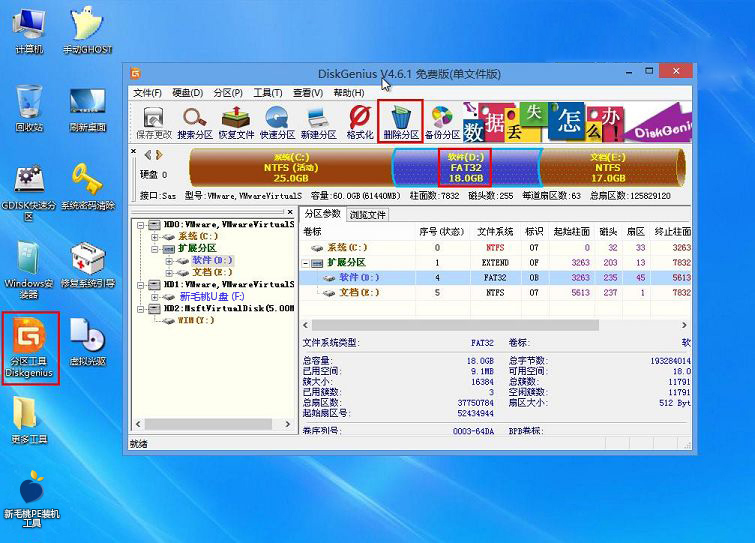The width and height of the screenshot is (755, 543).
Task: Click the table's horizontal scrollbar right arrow
Action: coord(684,325)
